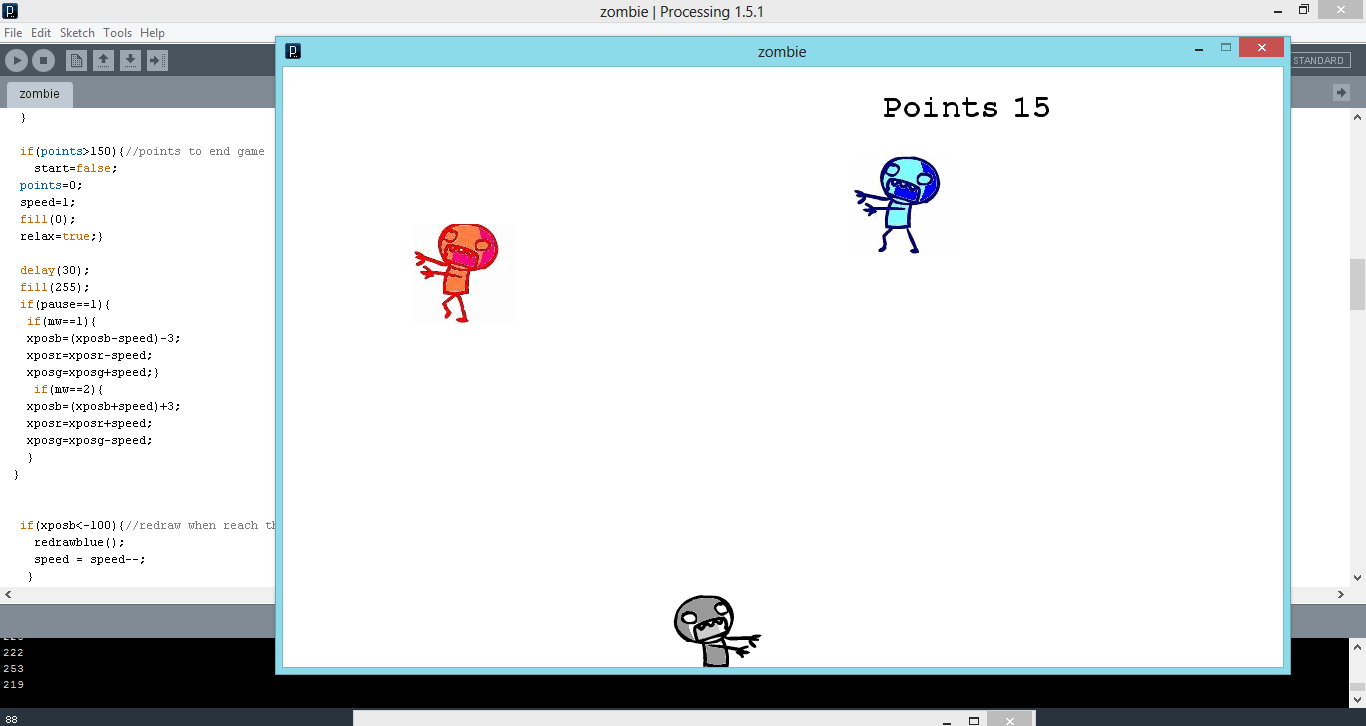Screen dimensions: 1366x726
Task: Click the gray zombie in the game
Action: click(x=716, y=631)
